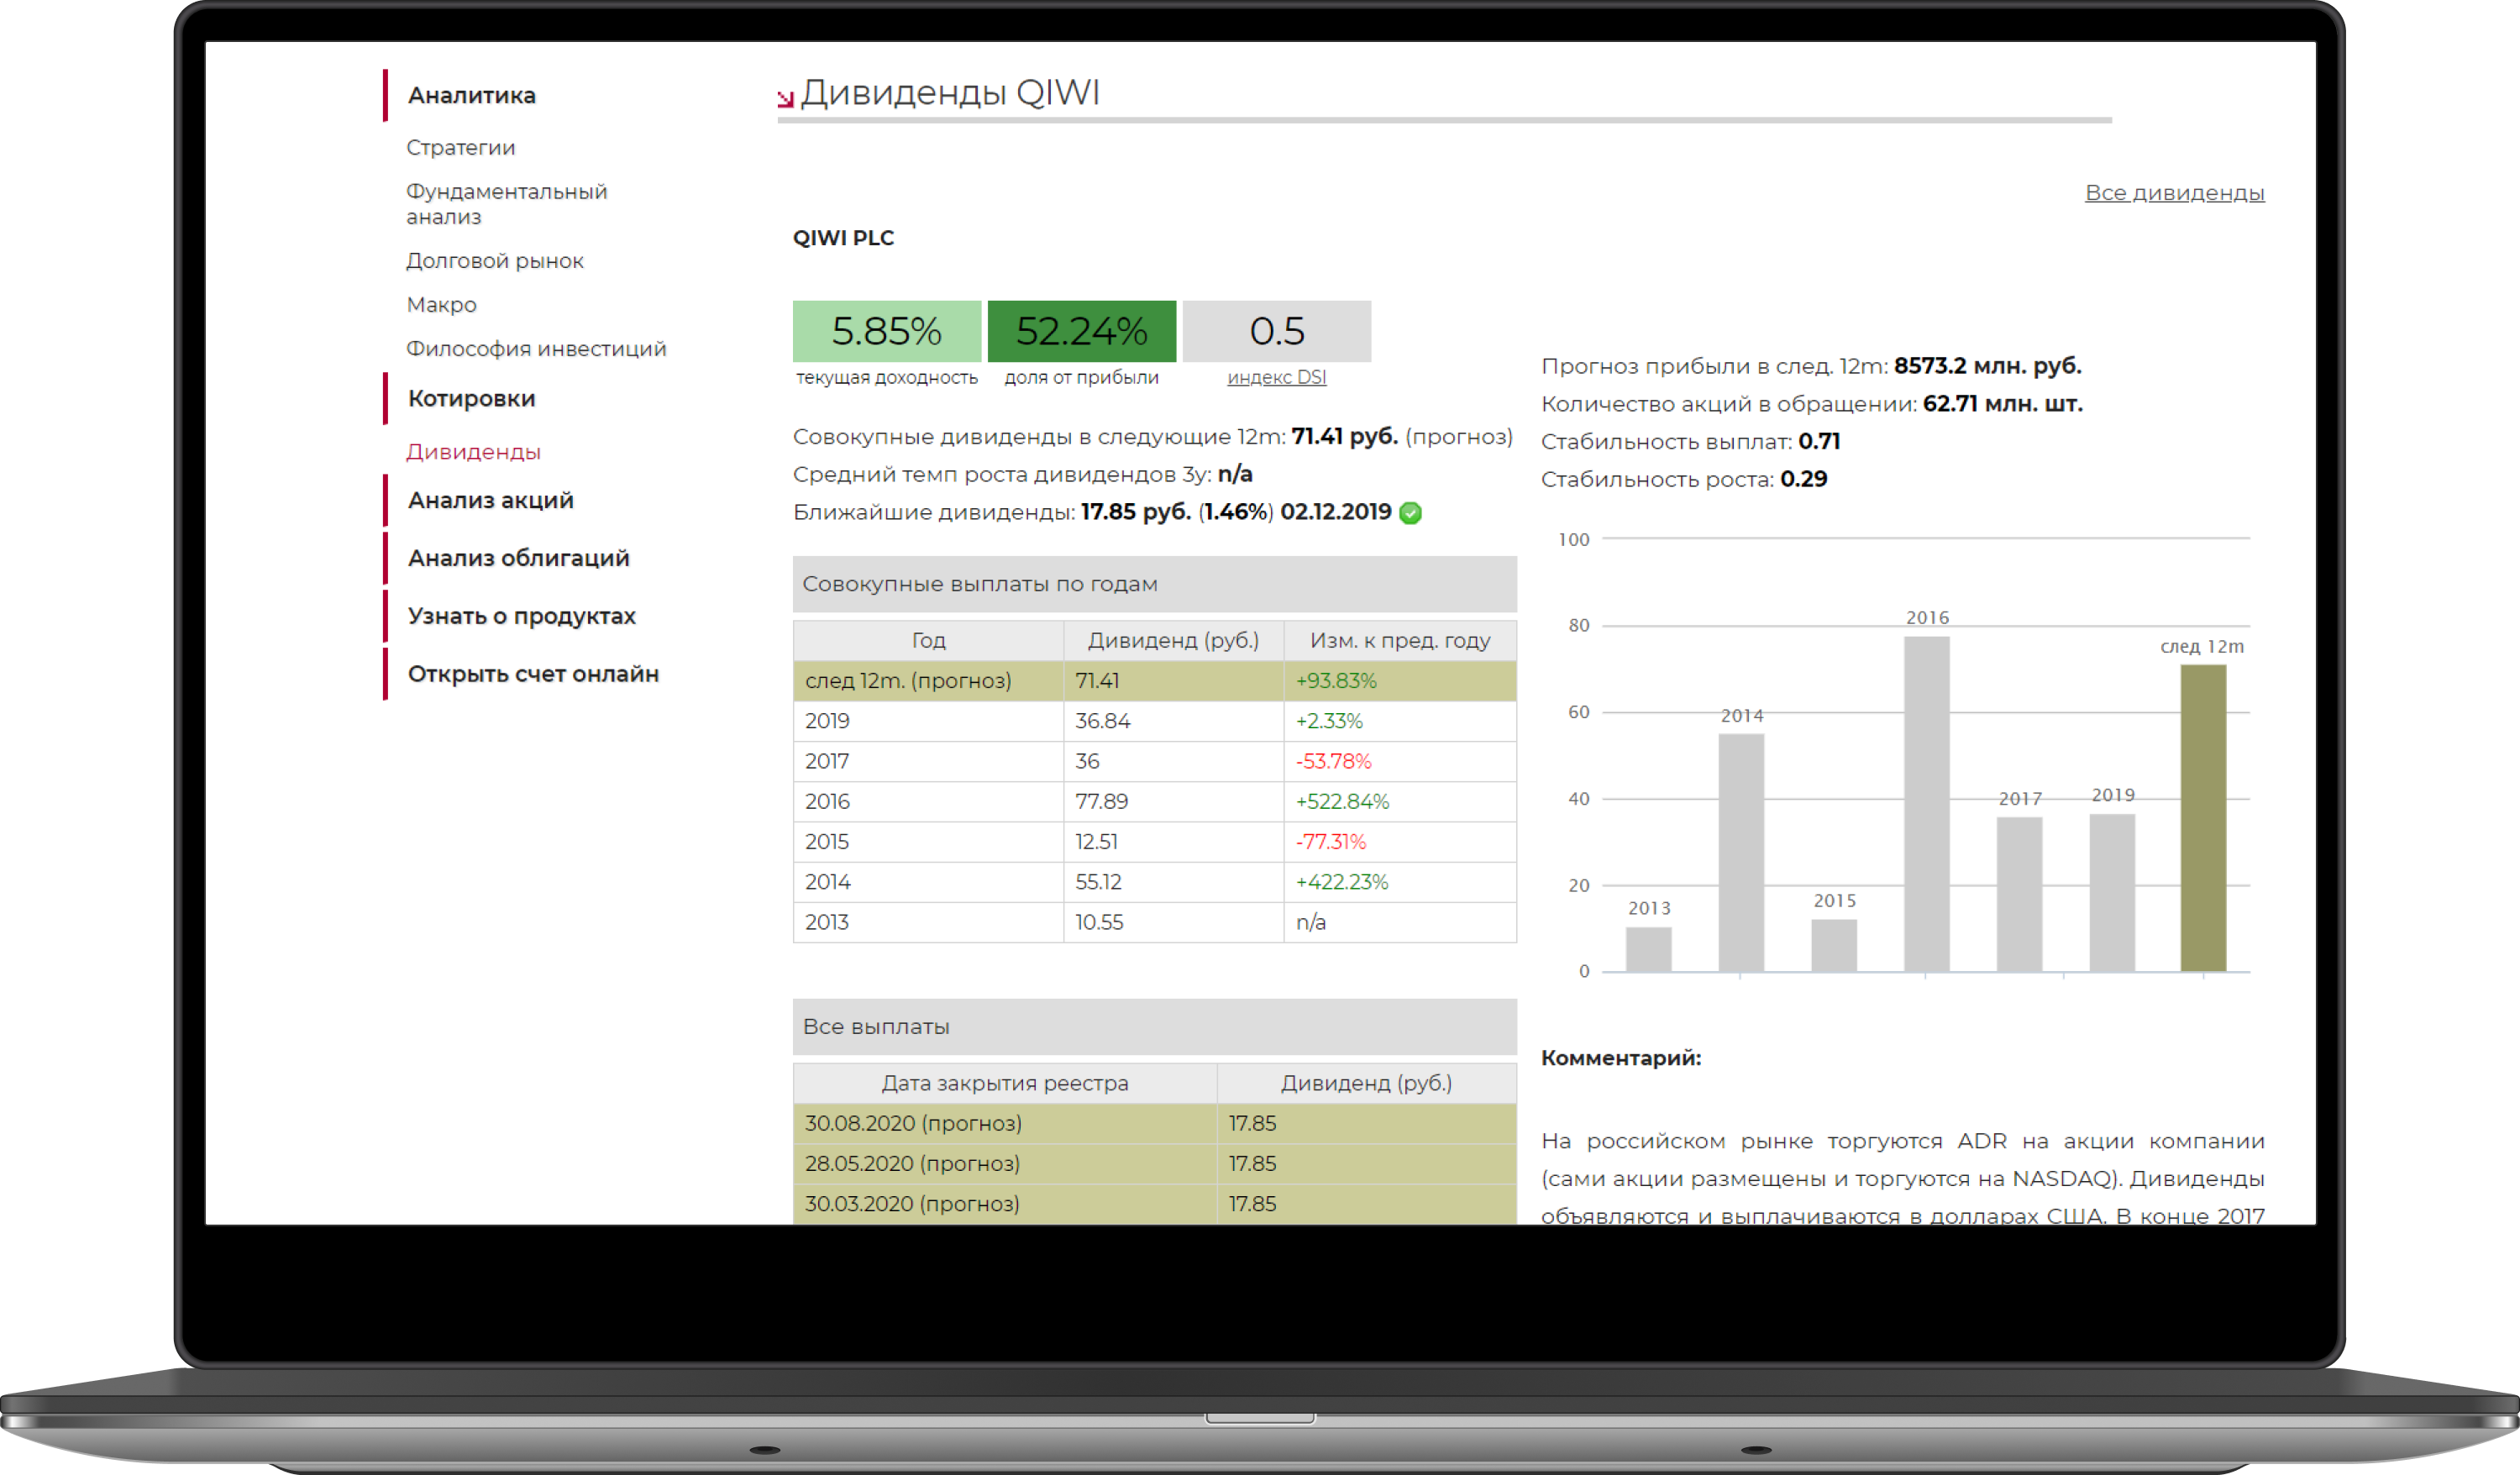Open the Анализ облигаций section
Image resolution: width=2520 pixels, height=1475 pixels.
518,558
